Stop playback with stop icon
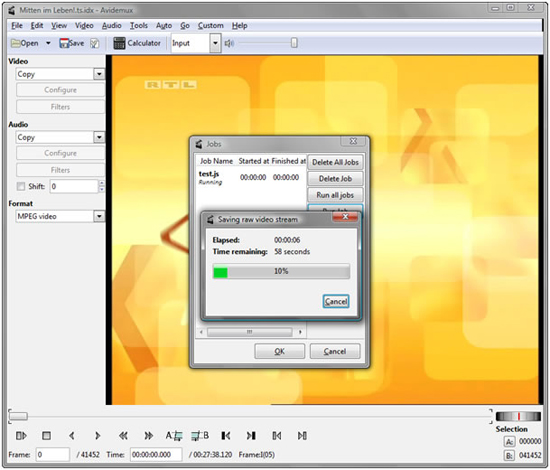The height and width of the screenshot is (470, 550). (x=46, y=436)
